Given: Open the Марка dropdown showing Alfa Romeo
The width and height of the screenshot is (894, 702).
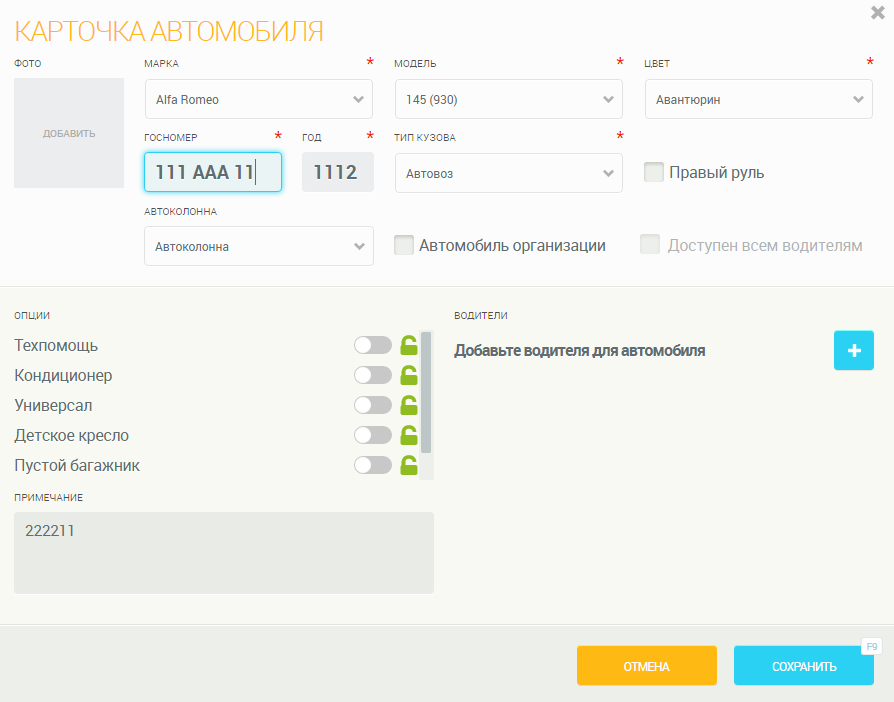Looking at the screenshot, I should 258,99.
